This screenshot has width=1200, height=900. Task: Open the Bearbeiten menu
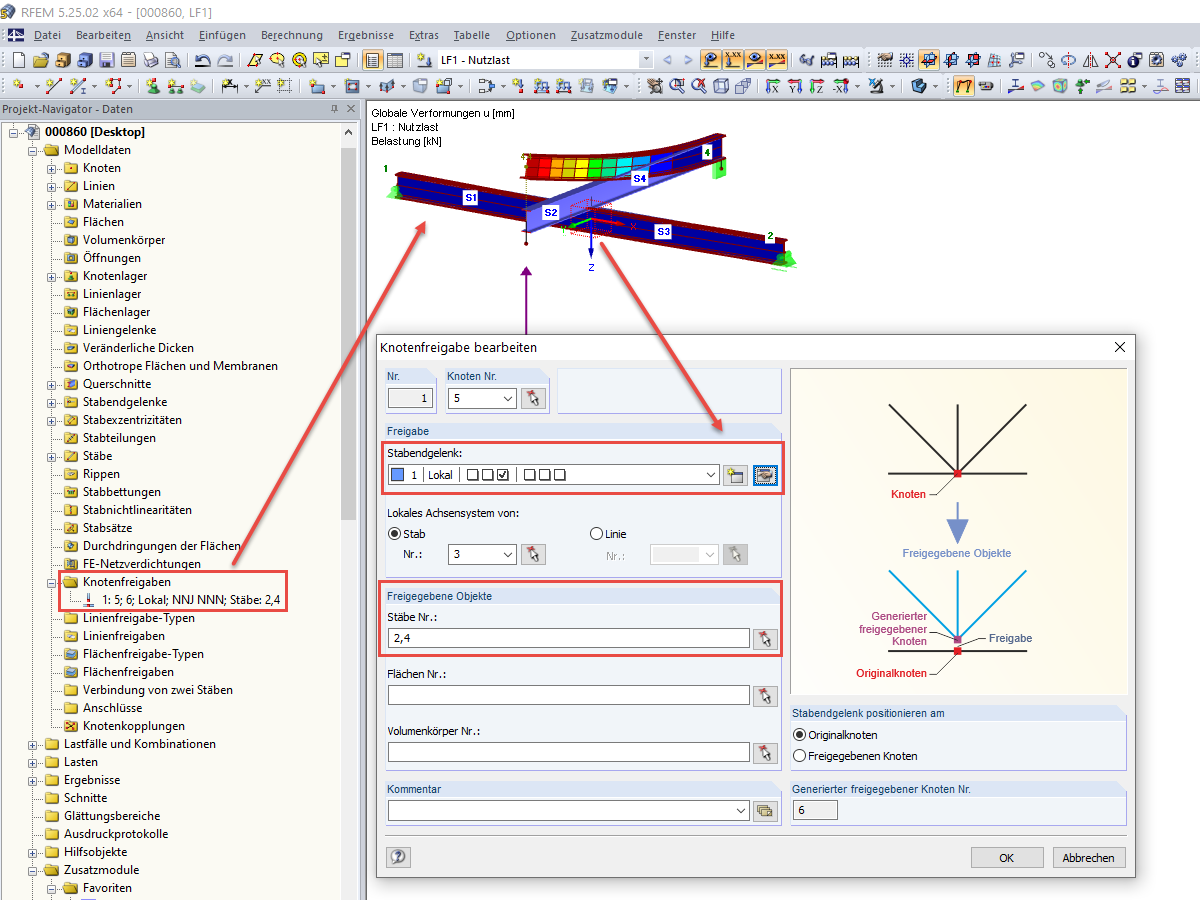tap(103, 35)
